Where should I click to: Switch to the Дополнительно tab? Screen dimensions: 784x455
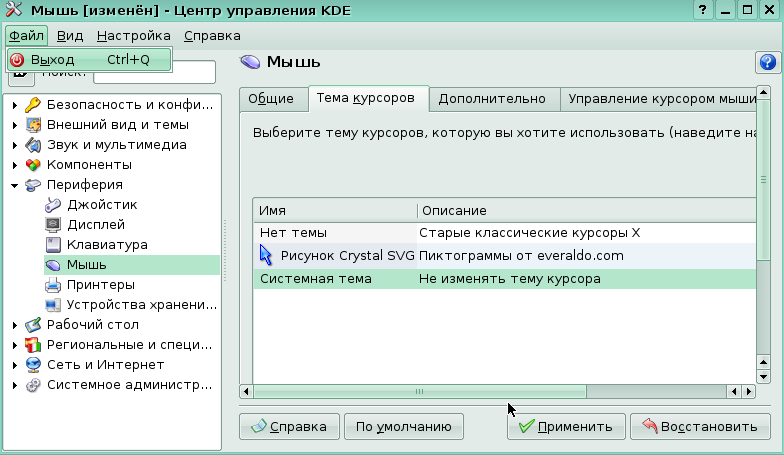pos(492,98)
